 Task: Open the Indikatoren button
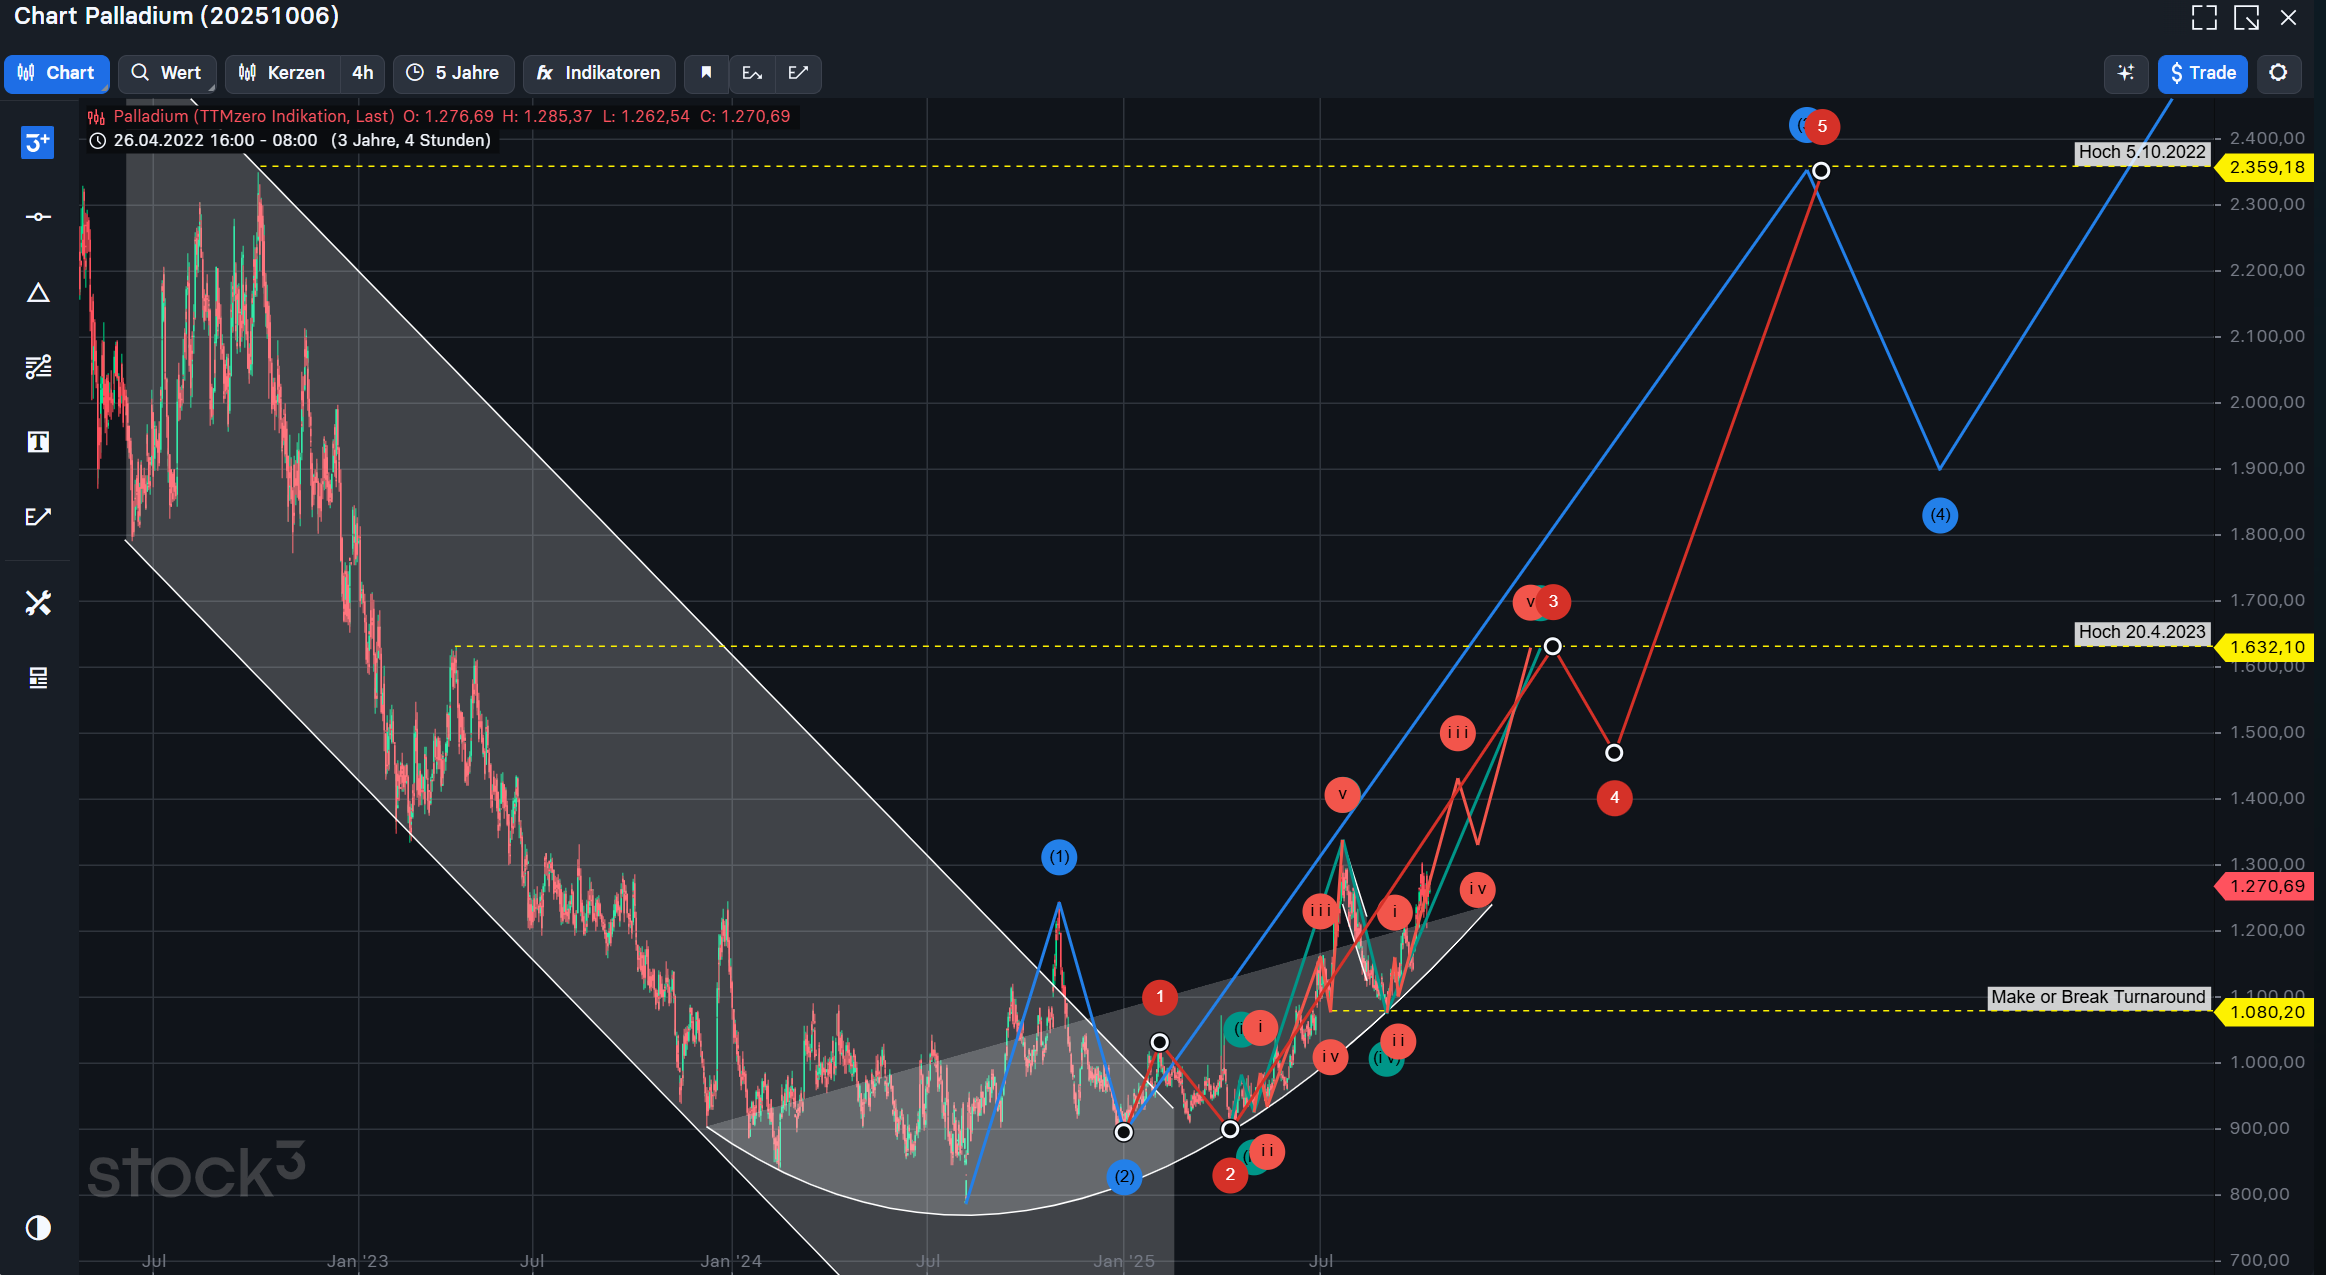pyautogui.click(x=598, y=73)
